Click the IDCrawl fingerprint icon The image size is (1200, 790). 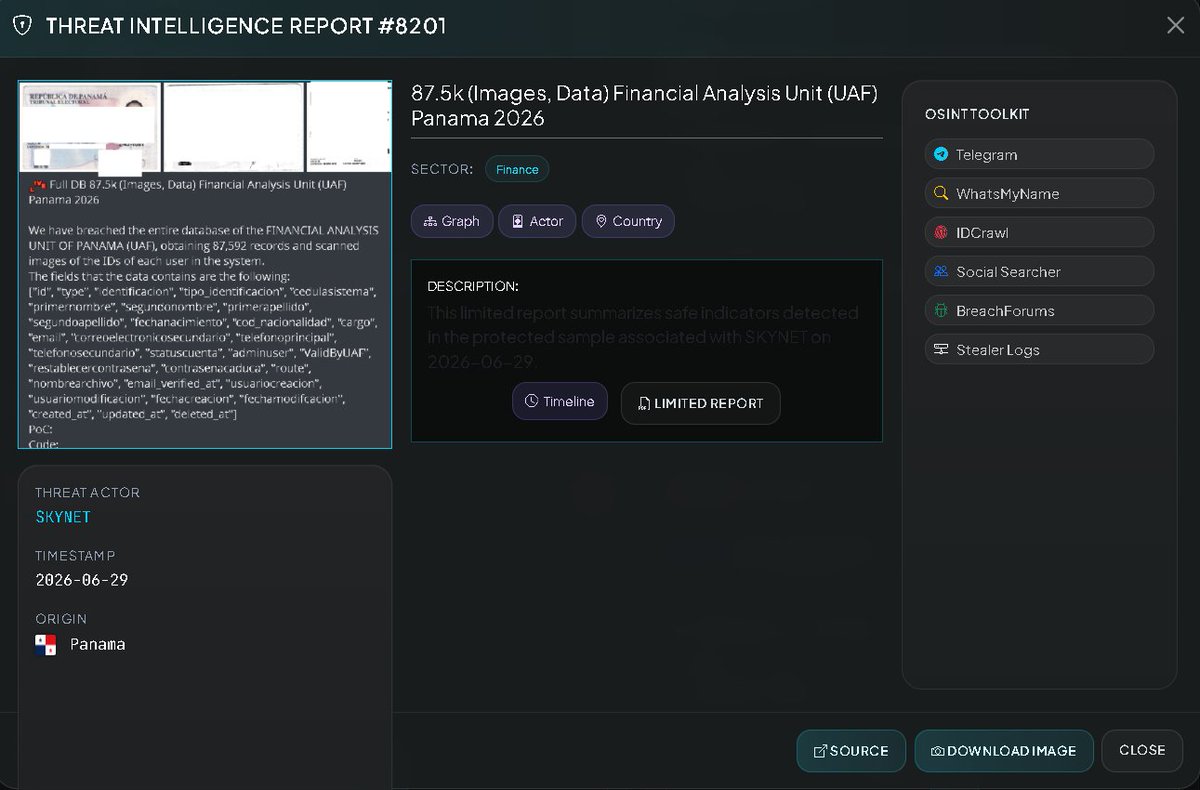pos(941,232)
